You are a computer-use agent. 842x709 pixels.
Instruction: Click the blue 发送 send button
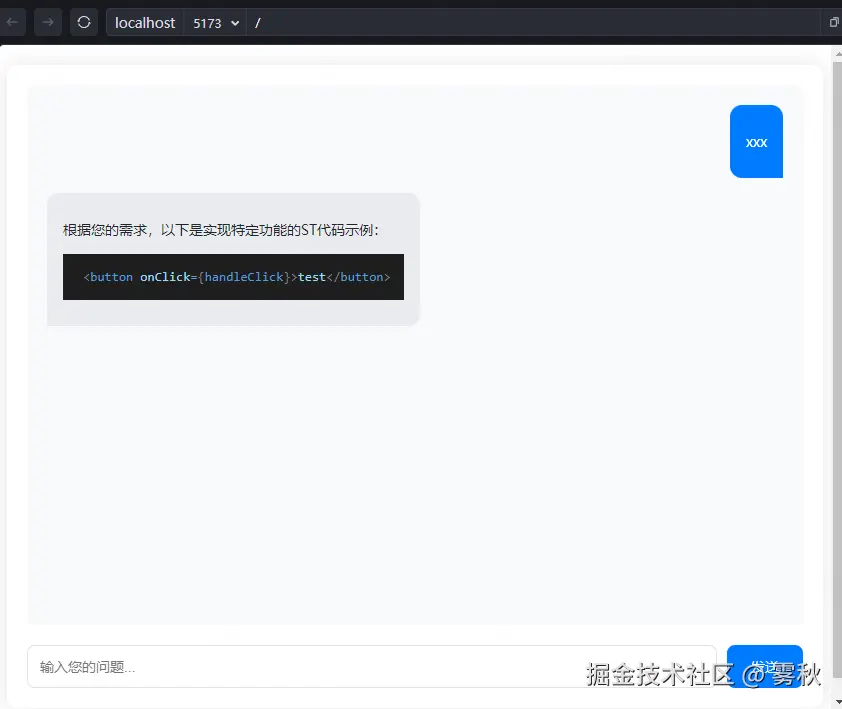764,664
